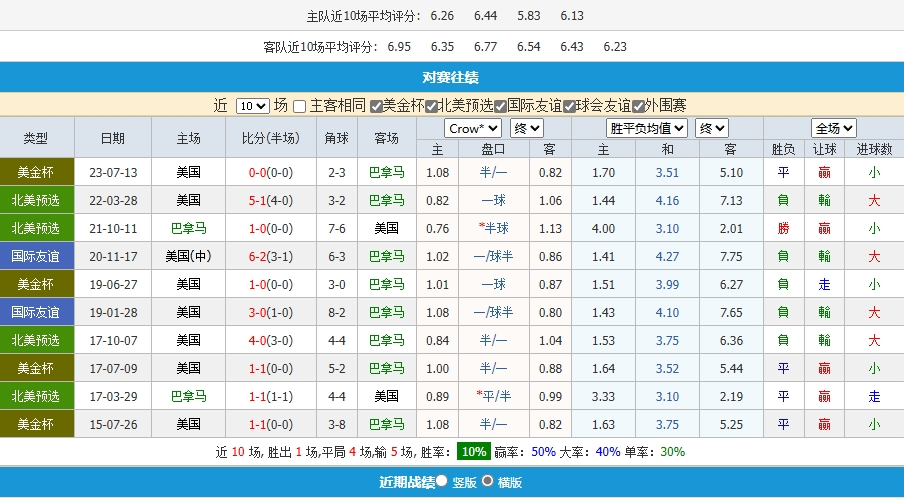This screenshot has height=498, width=904.
Task: Click the 0-0(0-0) score on 23-07-13
Action: click(270, 172)
